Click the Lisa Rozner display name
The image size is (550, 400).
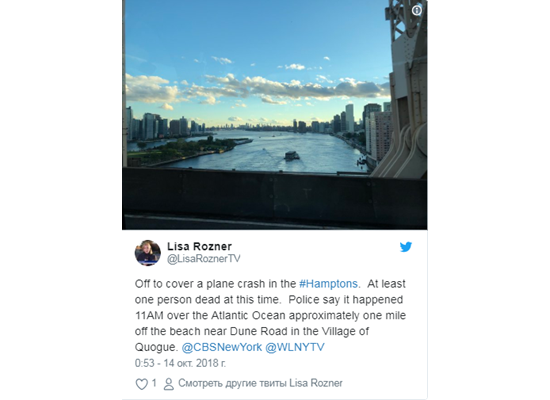tap(199, 246)
